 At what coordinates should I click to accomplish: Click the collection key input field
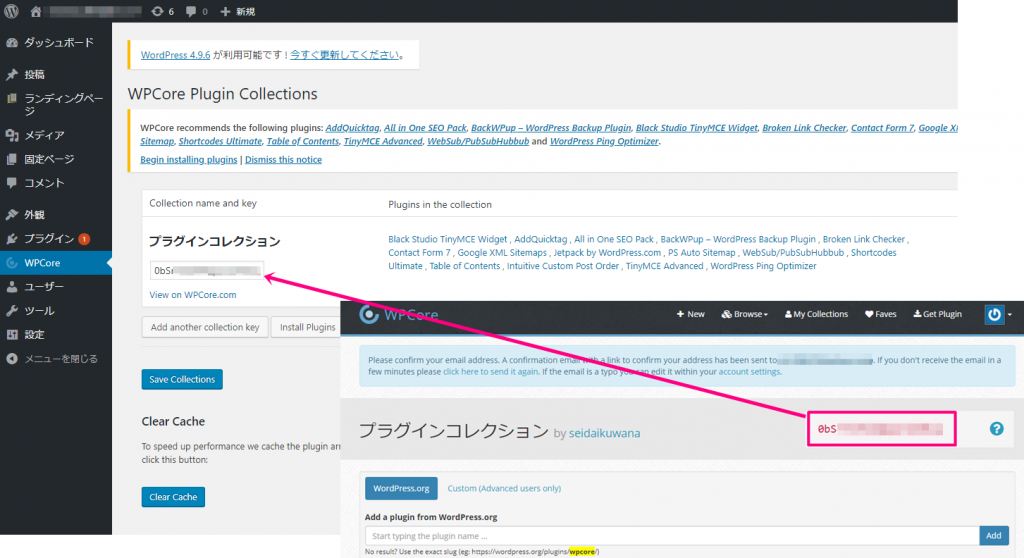206,271
